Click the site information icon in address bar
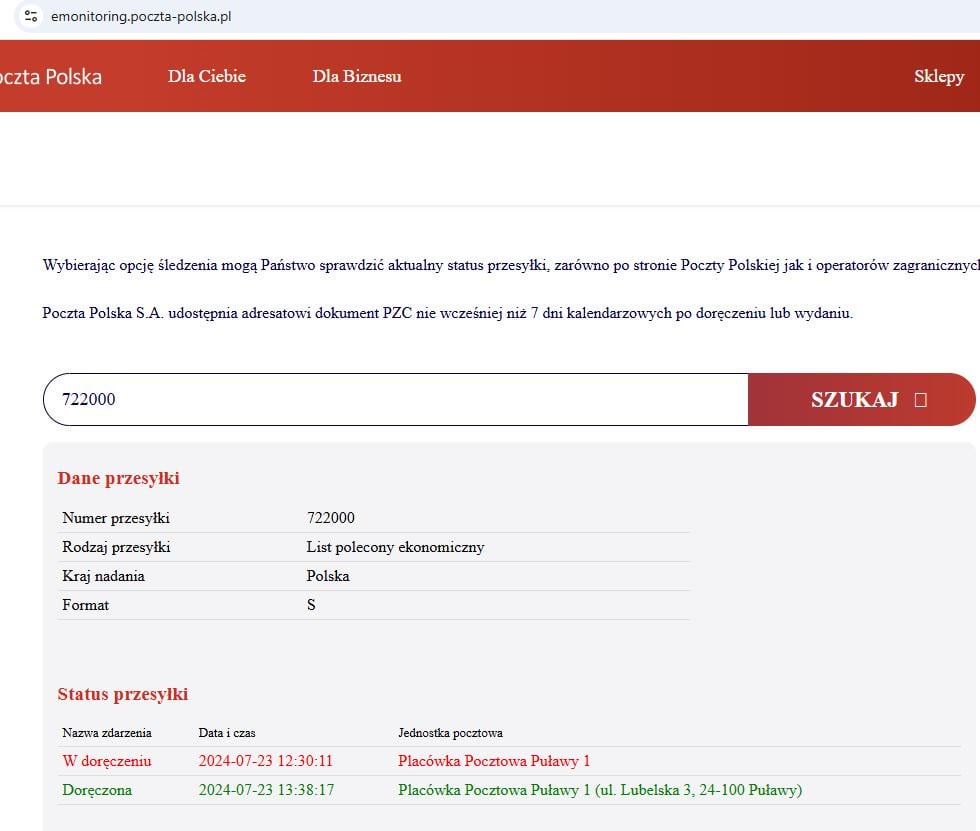This screenshot has height=831, width=980. [31, 16]
